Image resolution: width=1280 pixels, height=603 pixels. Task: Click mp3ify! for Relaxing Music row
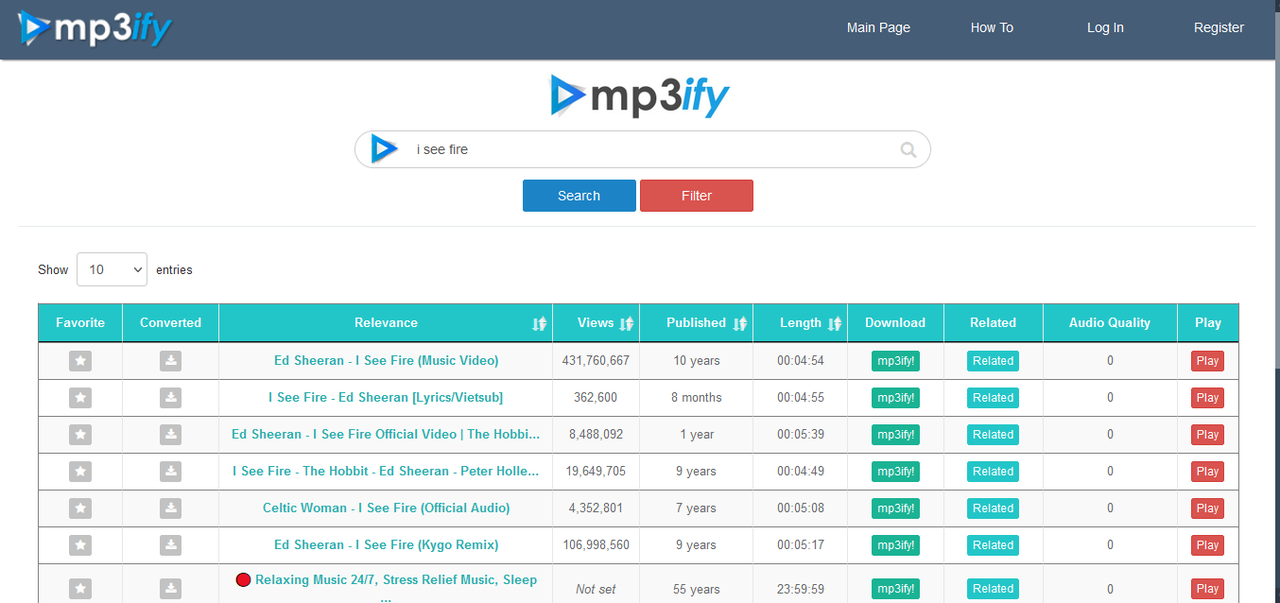click(895, 589)
